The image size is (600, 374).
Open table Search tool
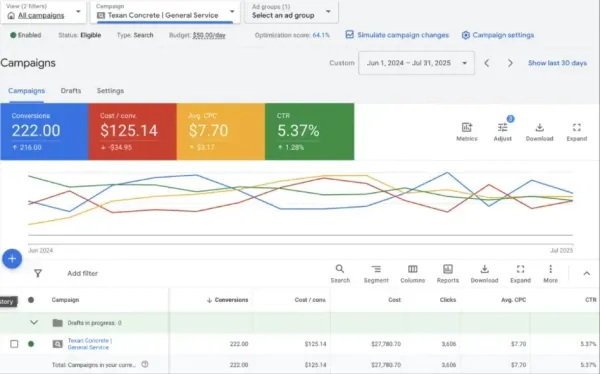pyautogui.click(x=340, y=274)
